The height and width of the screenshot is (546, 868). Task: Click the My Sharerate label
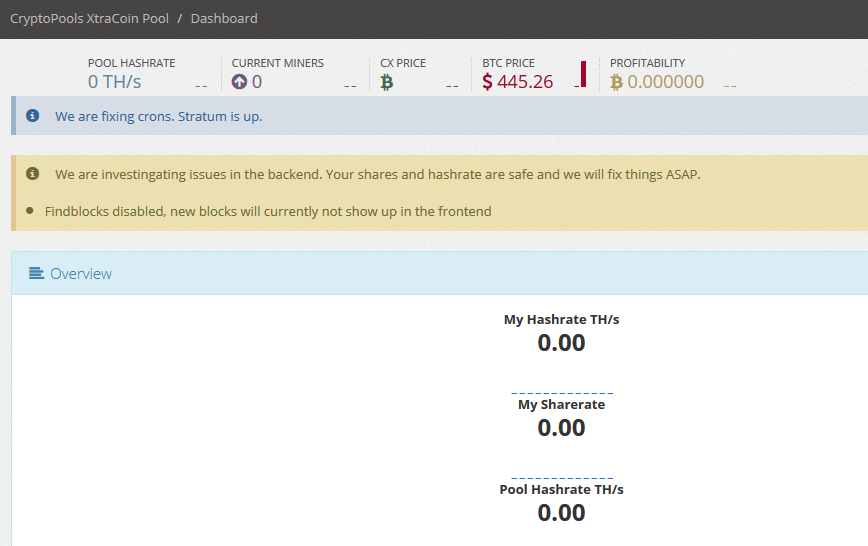tap(561, 404)
